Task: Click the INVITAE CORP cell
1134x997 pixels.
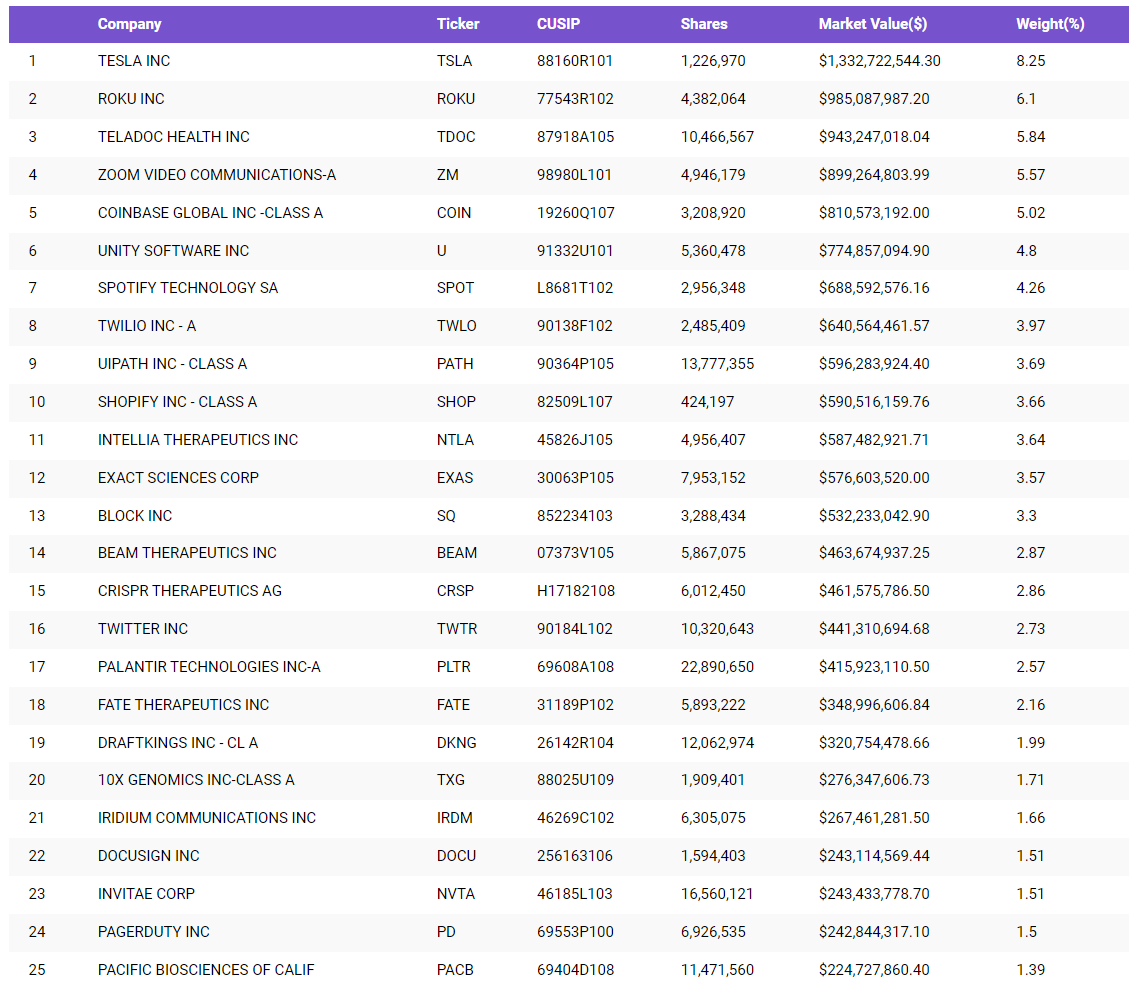Action: pos(146,894)
